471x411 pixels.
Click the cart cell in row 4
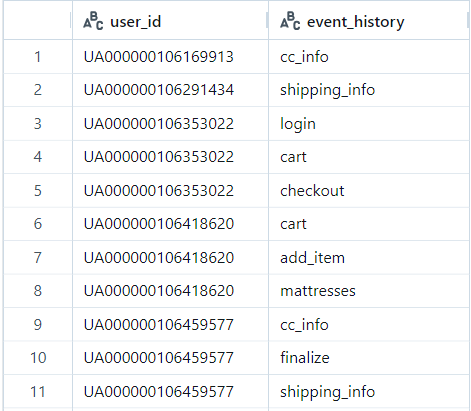coord(369,157)
